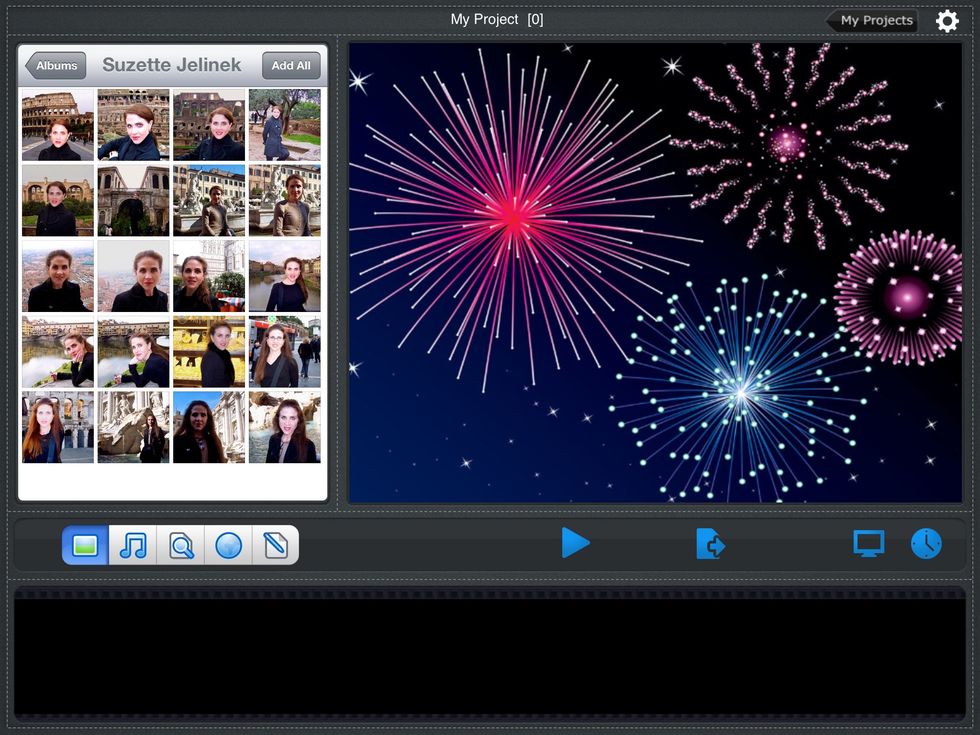This screenshot has width=980, height=735.
Task: Select the Trevi Fountain photo thumbnail
Action: 134,428
